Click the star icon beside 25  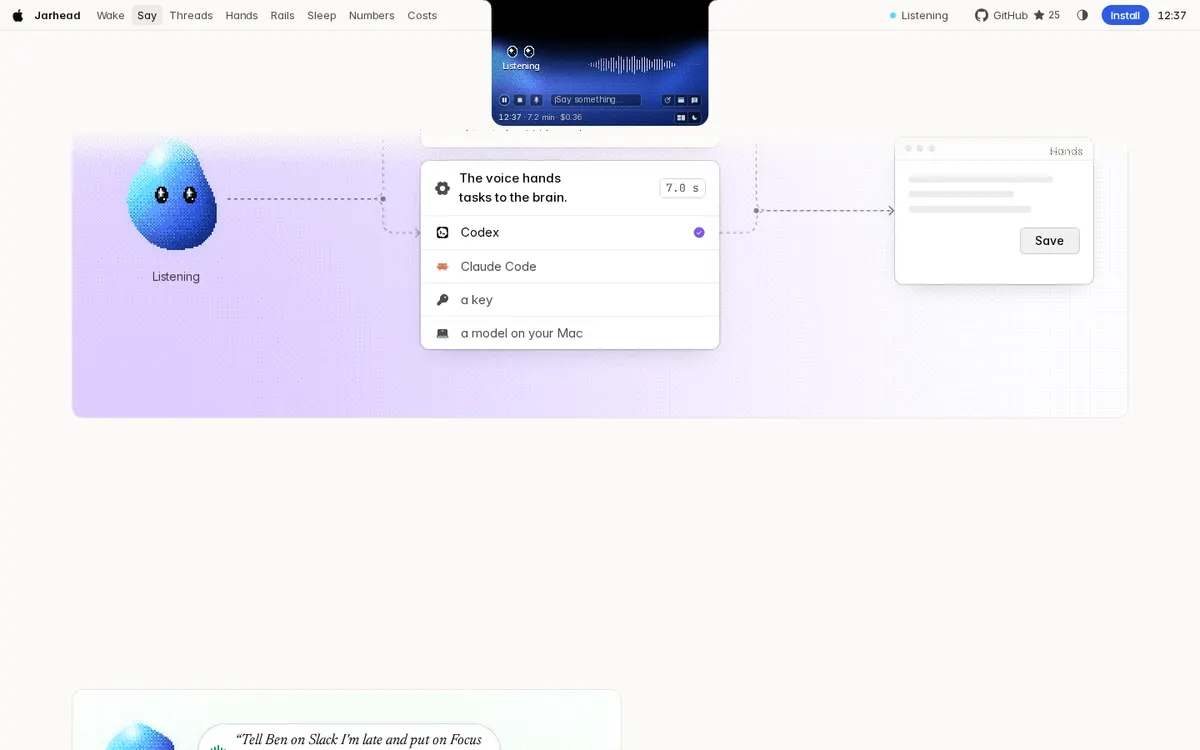1039,15
